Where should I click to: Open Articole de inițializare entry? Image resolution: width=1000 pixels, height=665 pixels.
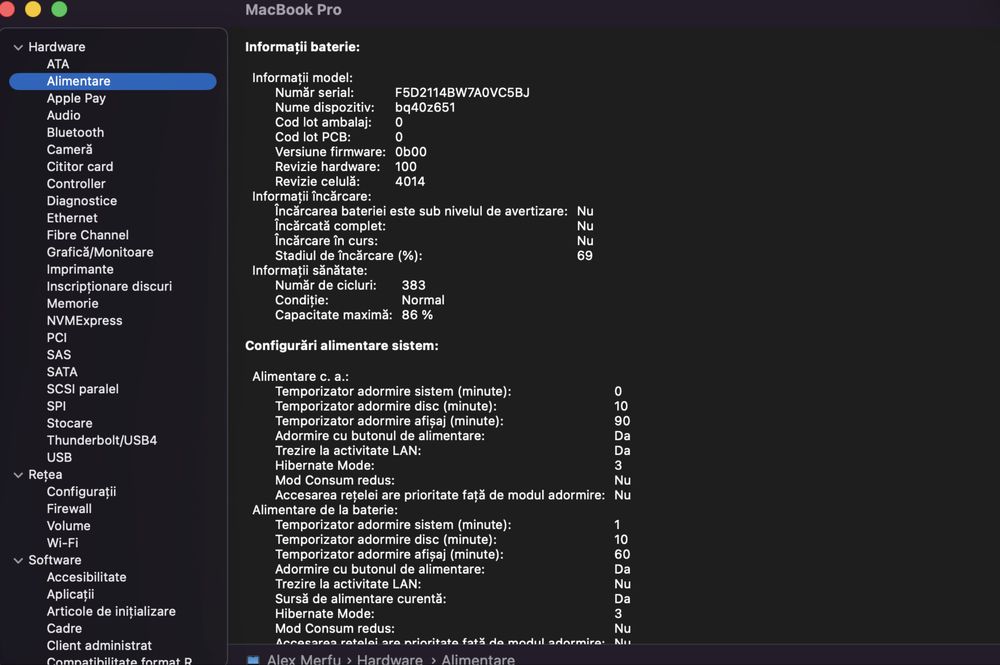pos(111,611)
